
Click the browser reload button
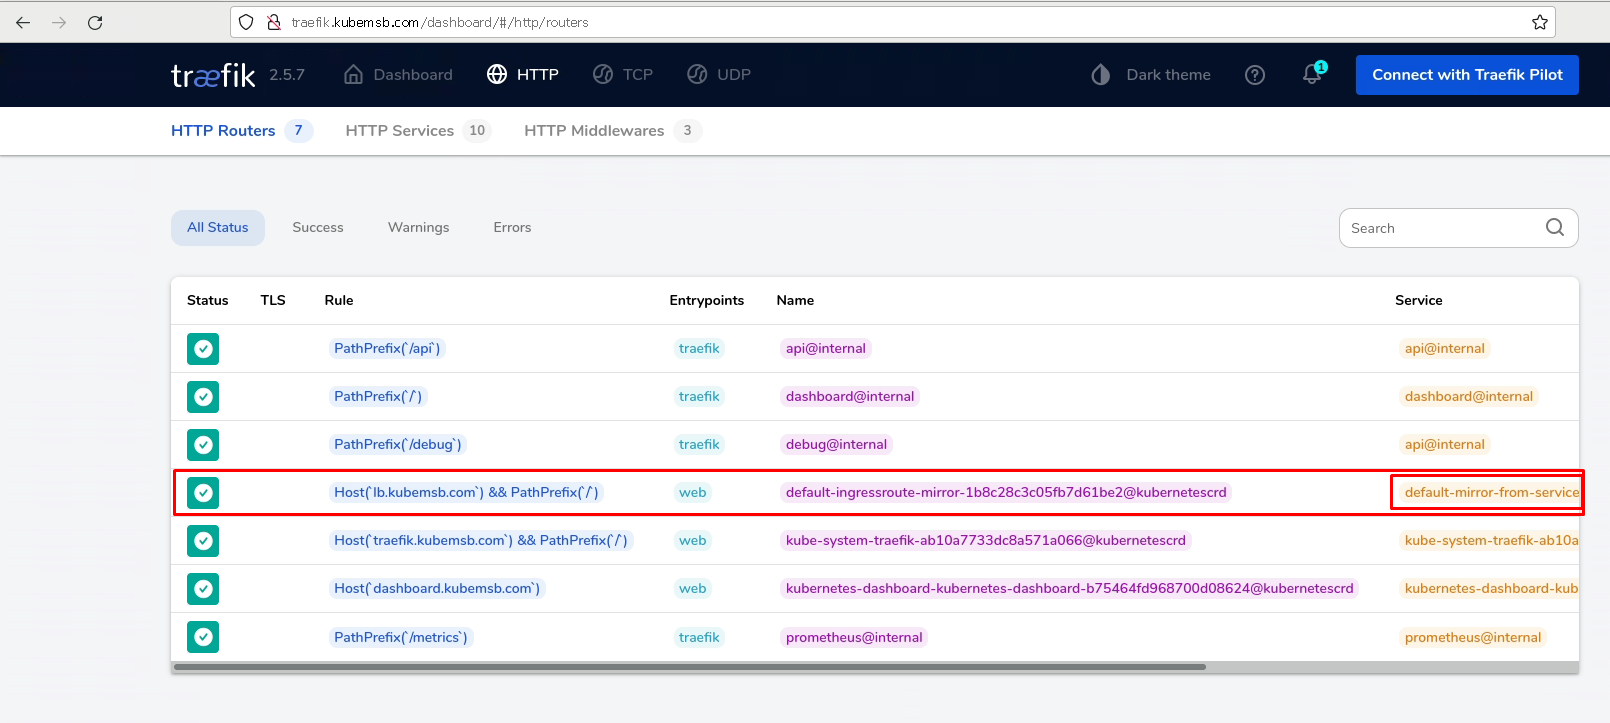click(95, 22)
